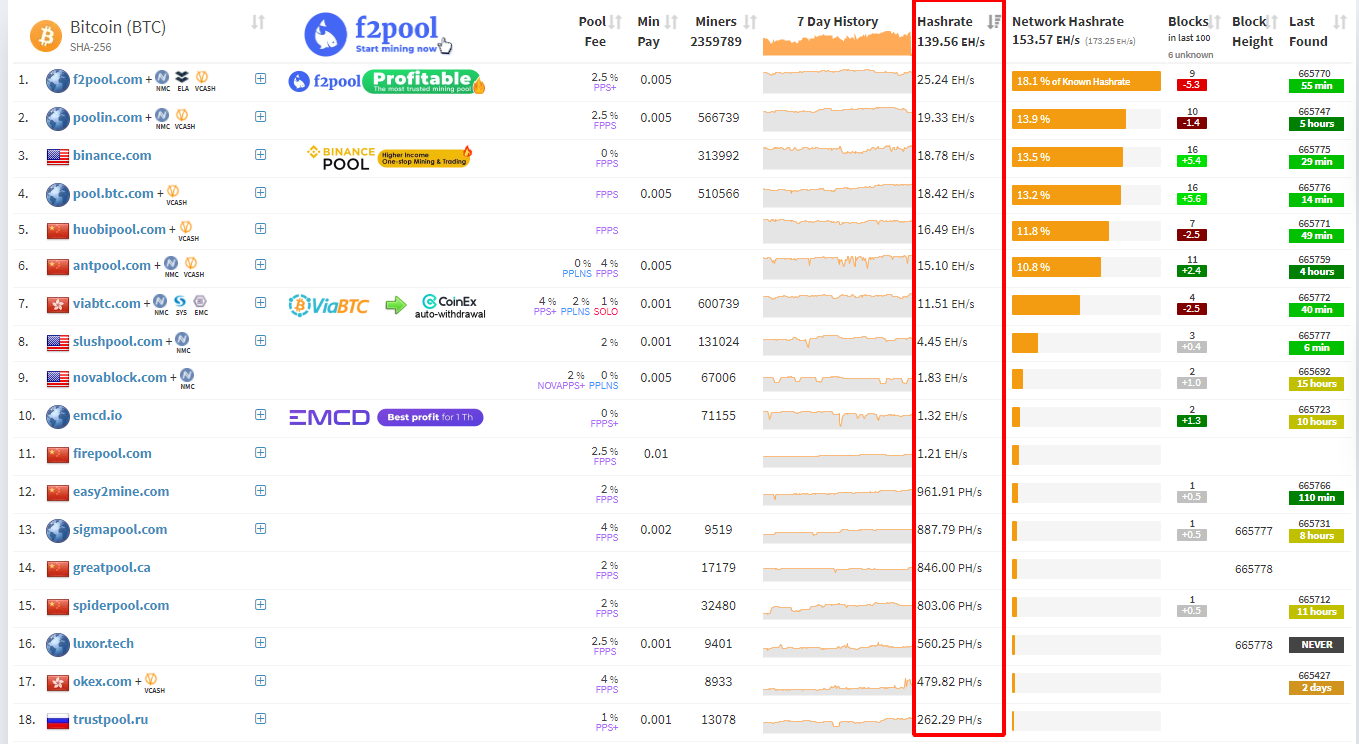The width and height of the screenshot is (1359, 744).
Task: Sort by Min Pay column arrows
Action: [x=672, y=21]
